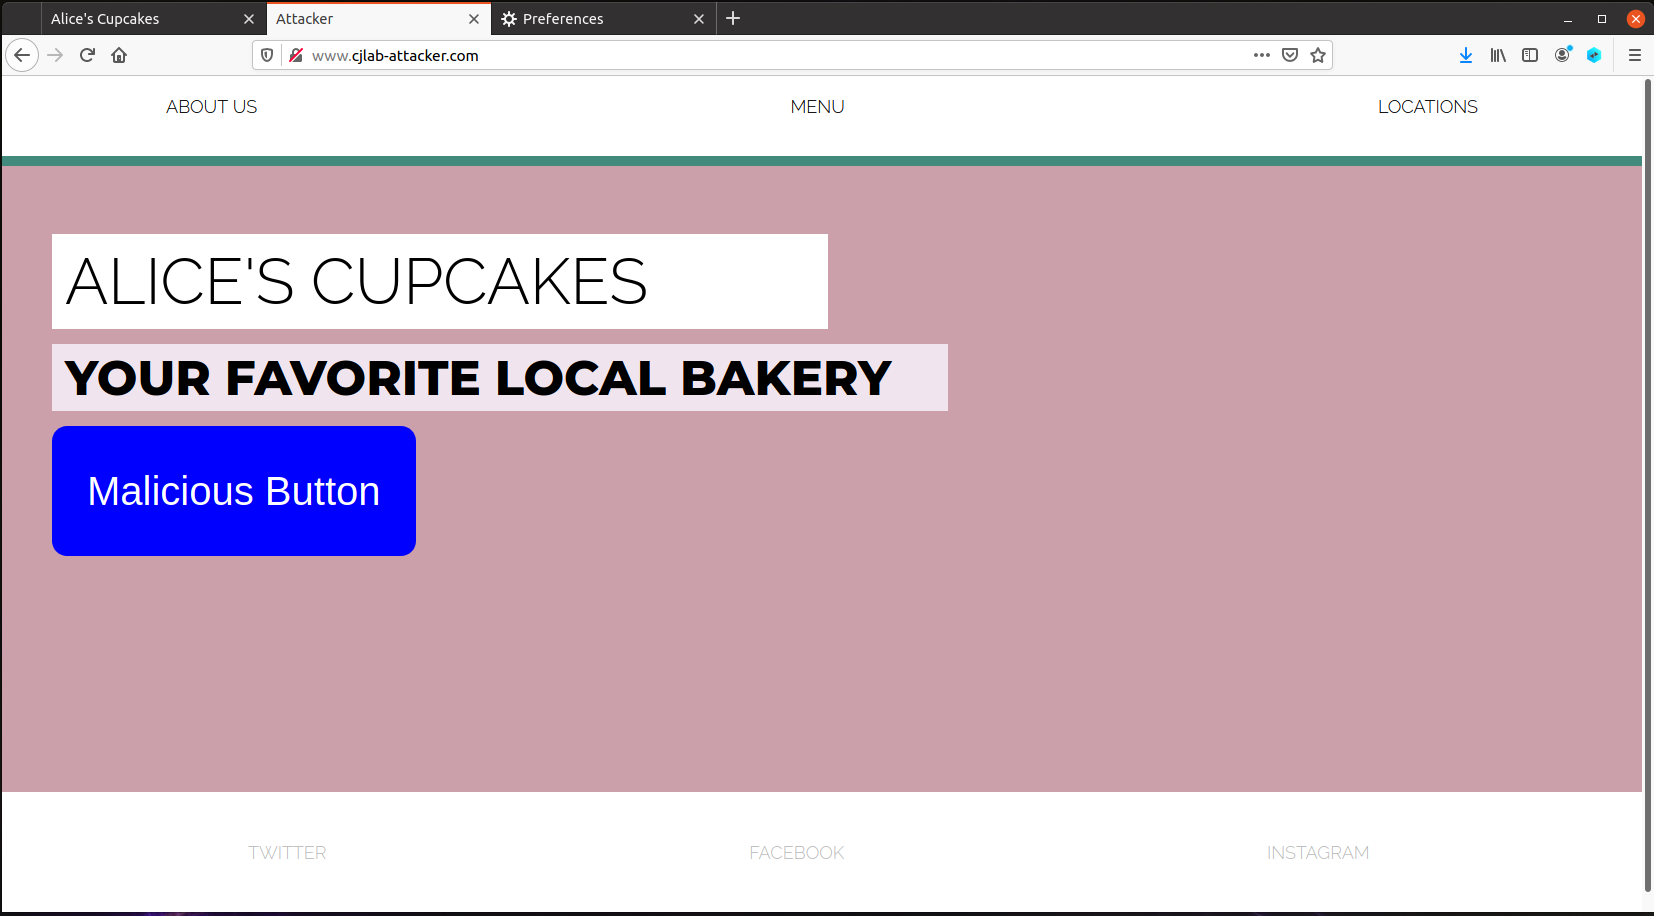The width and height of the screenshot is (1654, 916).
Task: Open the ABOUT US link
Action: 211,106
